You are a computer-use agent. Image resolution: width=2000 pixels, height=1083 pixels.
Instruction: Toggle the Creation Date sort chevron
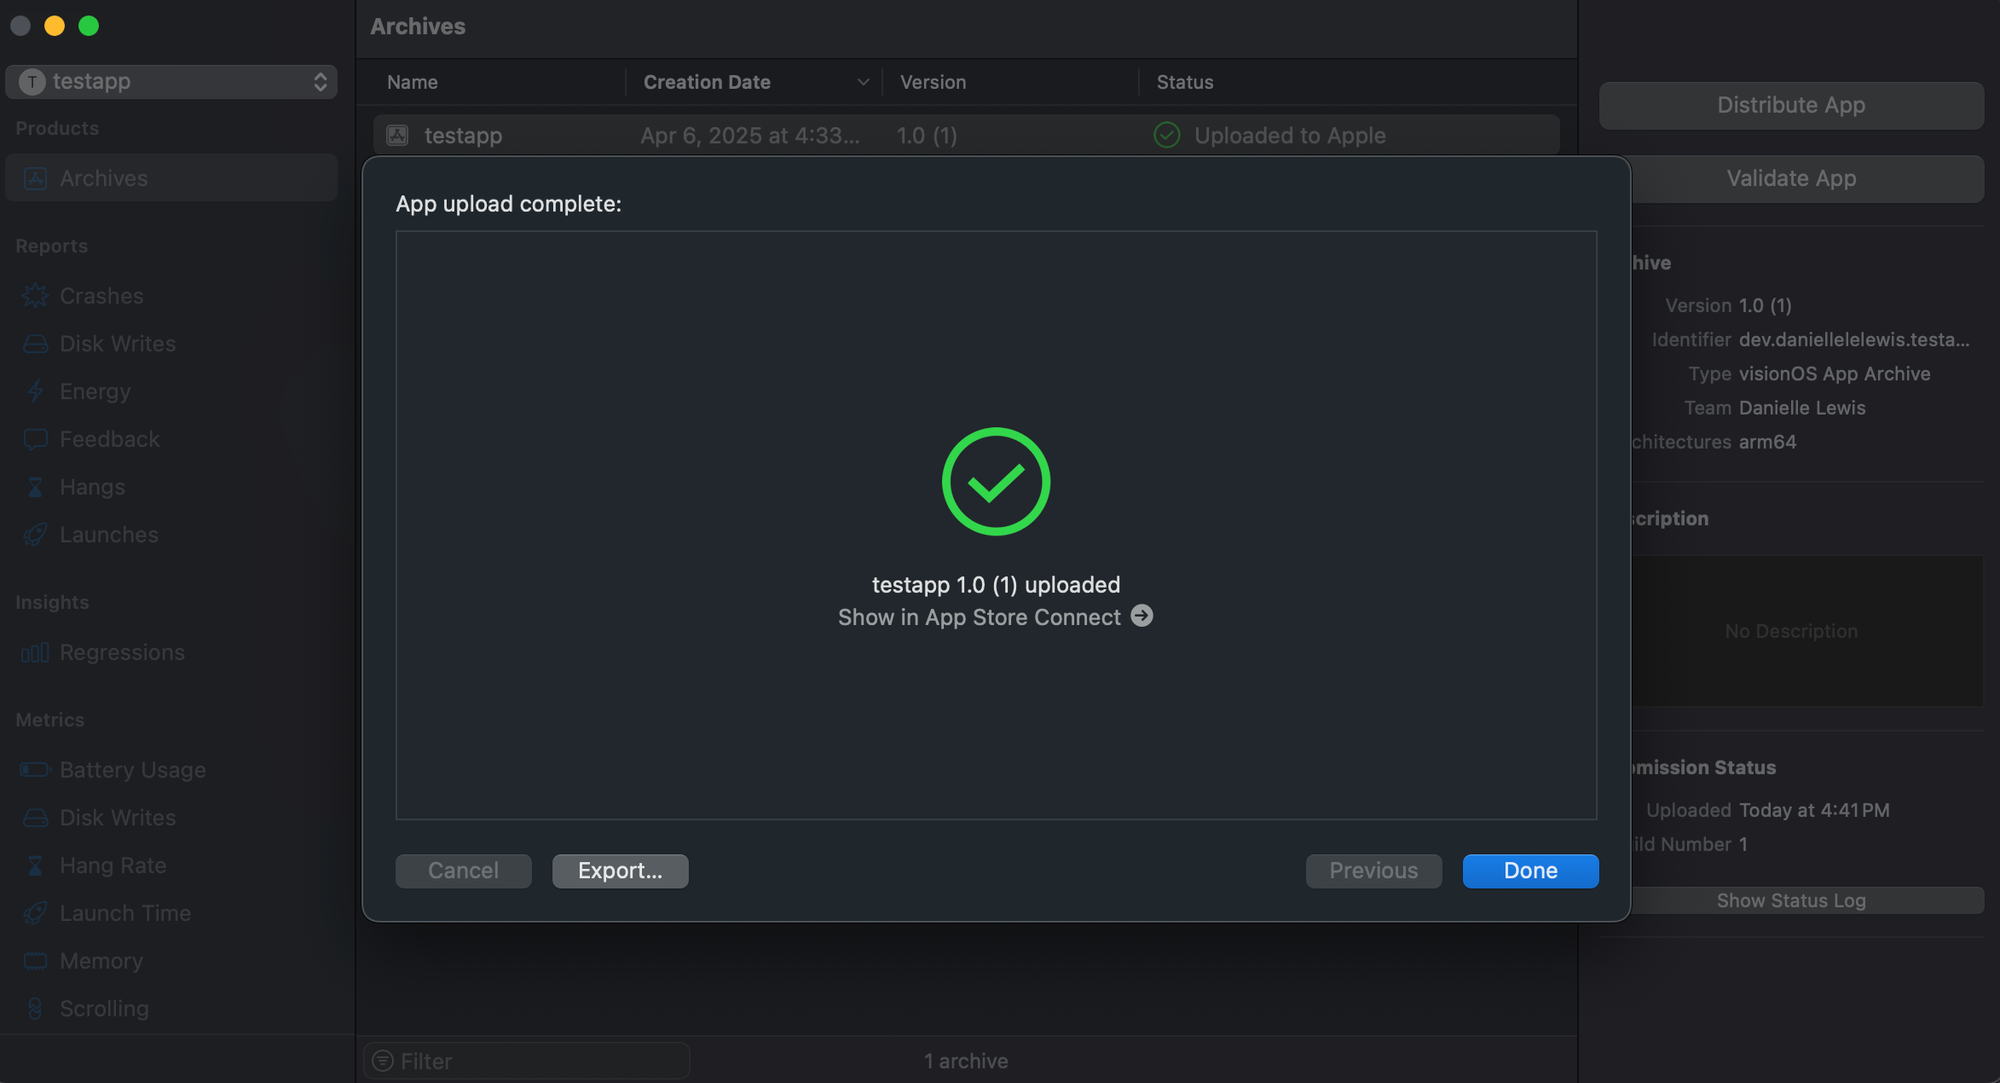coord(863,82)
